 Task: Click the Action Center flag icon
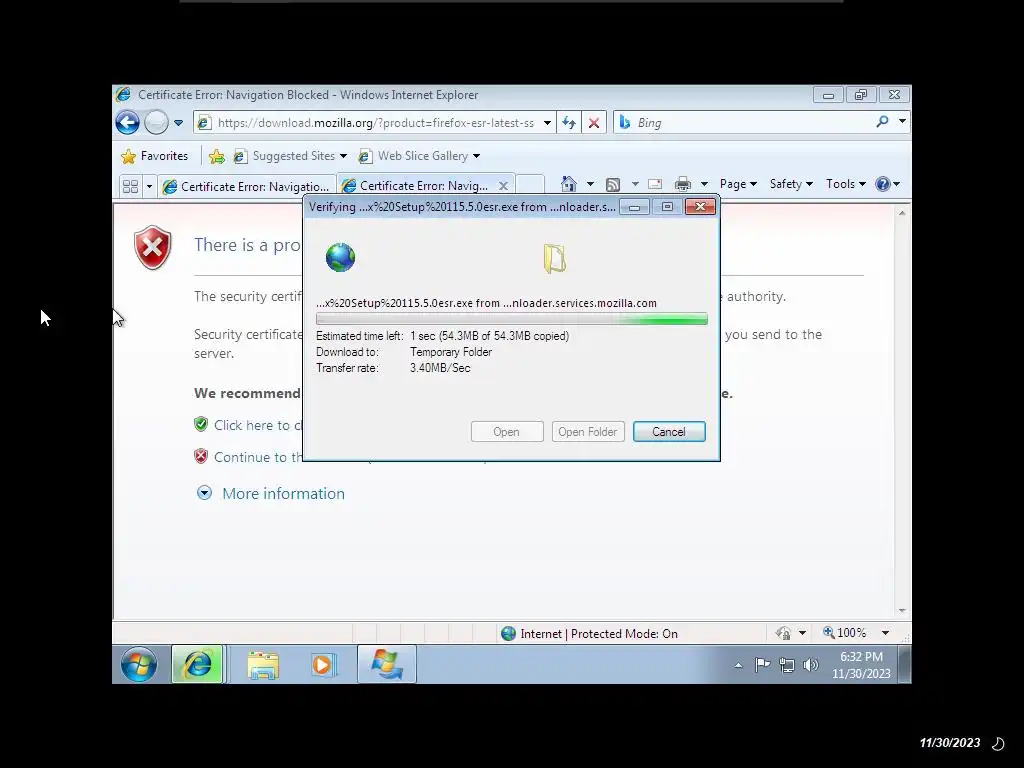762,665
